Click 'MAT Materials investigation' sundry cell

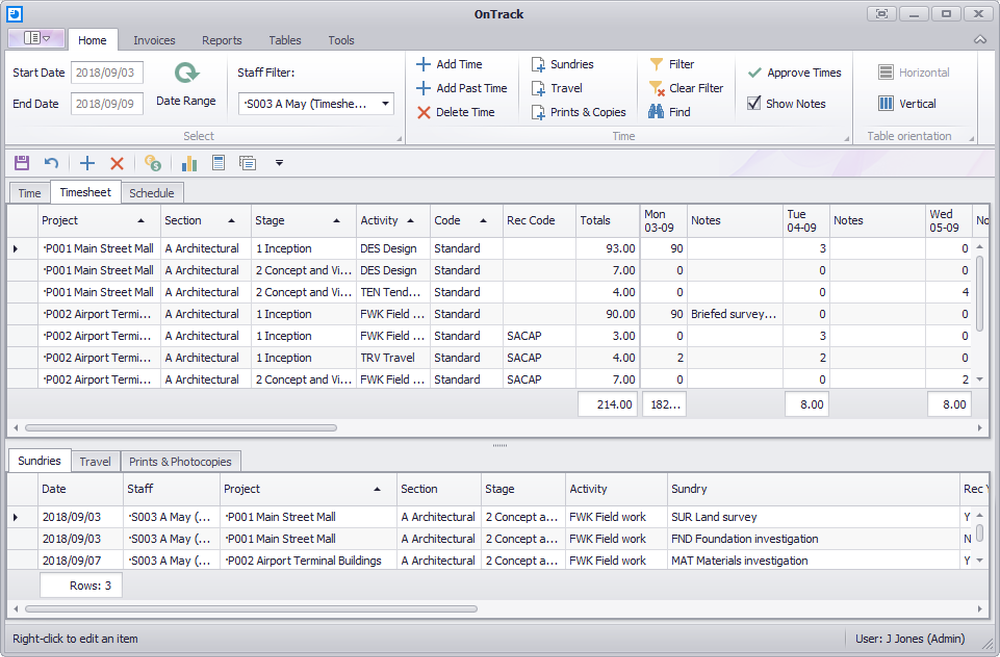point(813,561)
